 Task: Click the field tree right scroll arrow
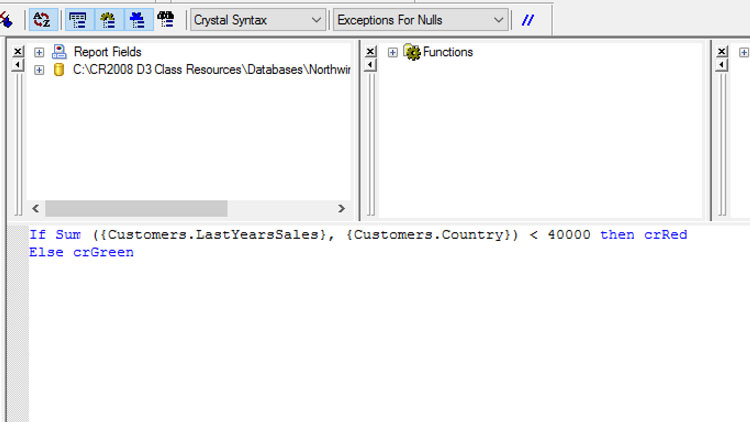[x=341, y=209]
